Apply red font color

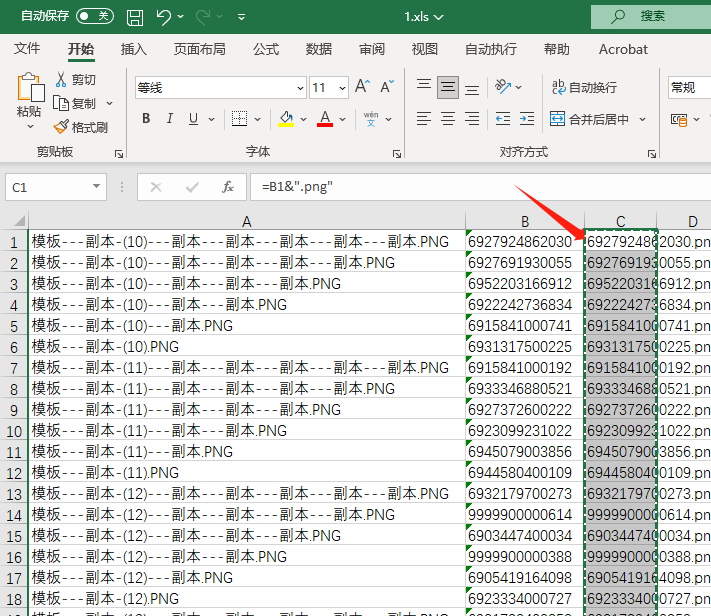pos(325,119)
